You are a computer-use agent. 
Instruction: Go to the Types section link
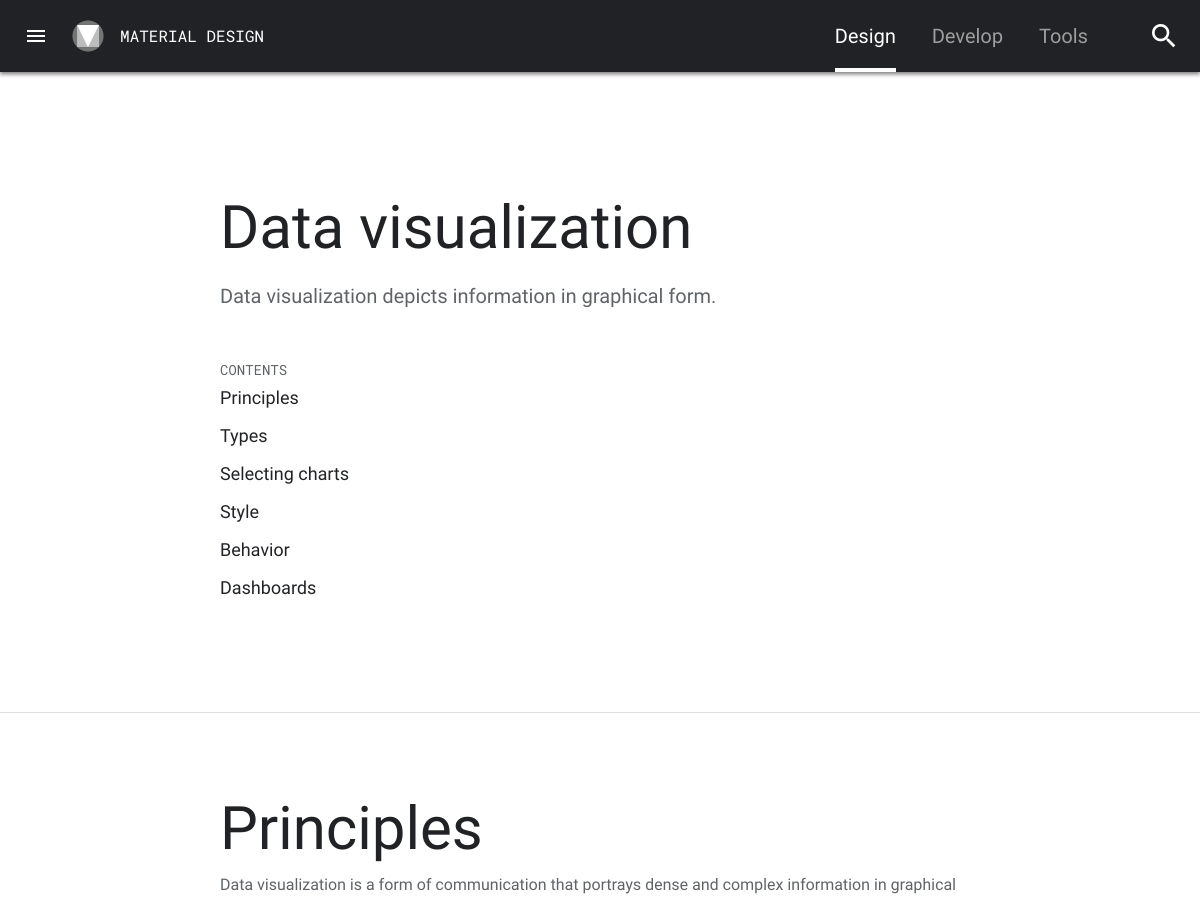pos(243,436)
